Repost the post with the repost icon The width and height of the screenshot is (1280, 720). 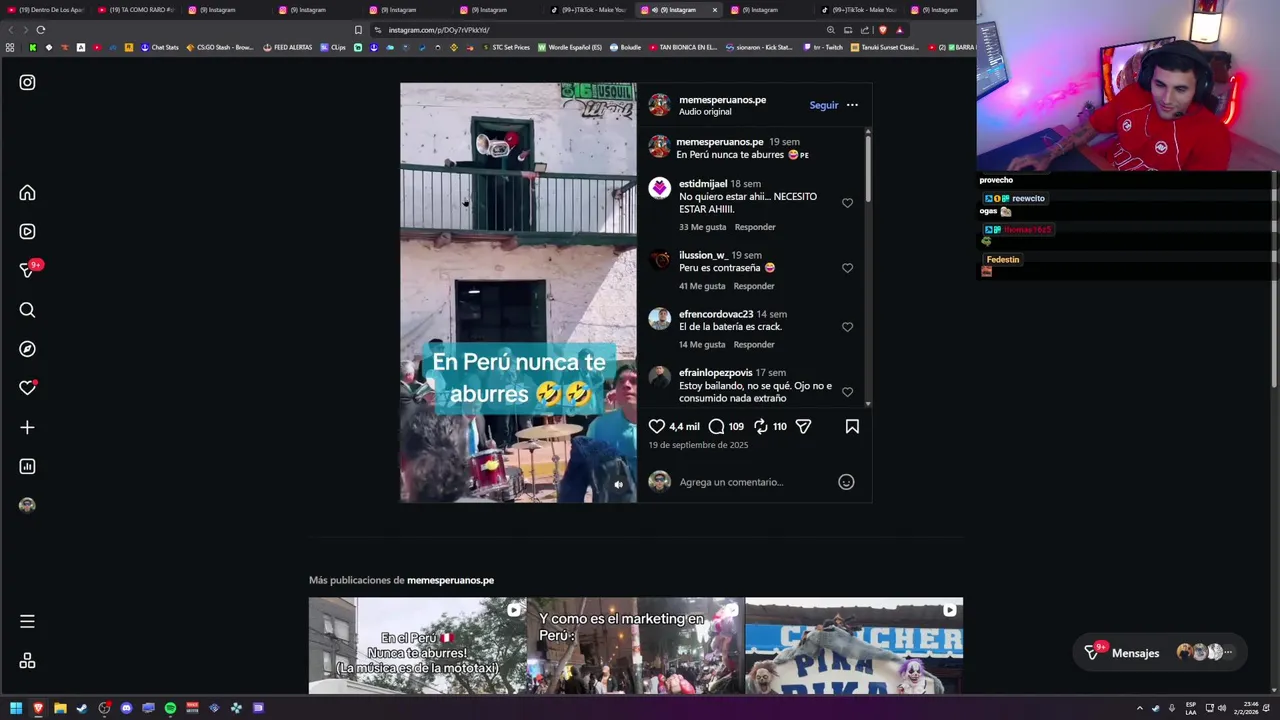[761, 426]
